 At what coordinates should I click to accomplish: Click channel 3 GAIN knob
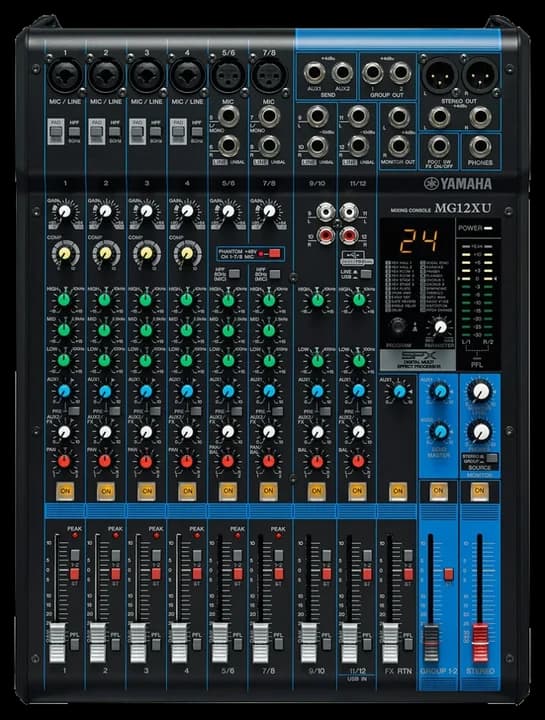click(146, 211)
